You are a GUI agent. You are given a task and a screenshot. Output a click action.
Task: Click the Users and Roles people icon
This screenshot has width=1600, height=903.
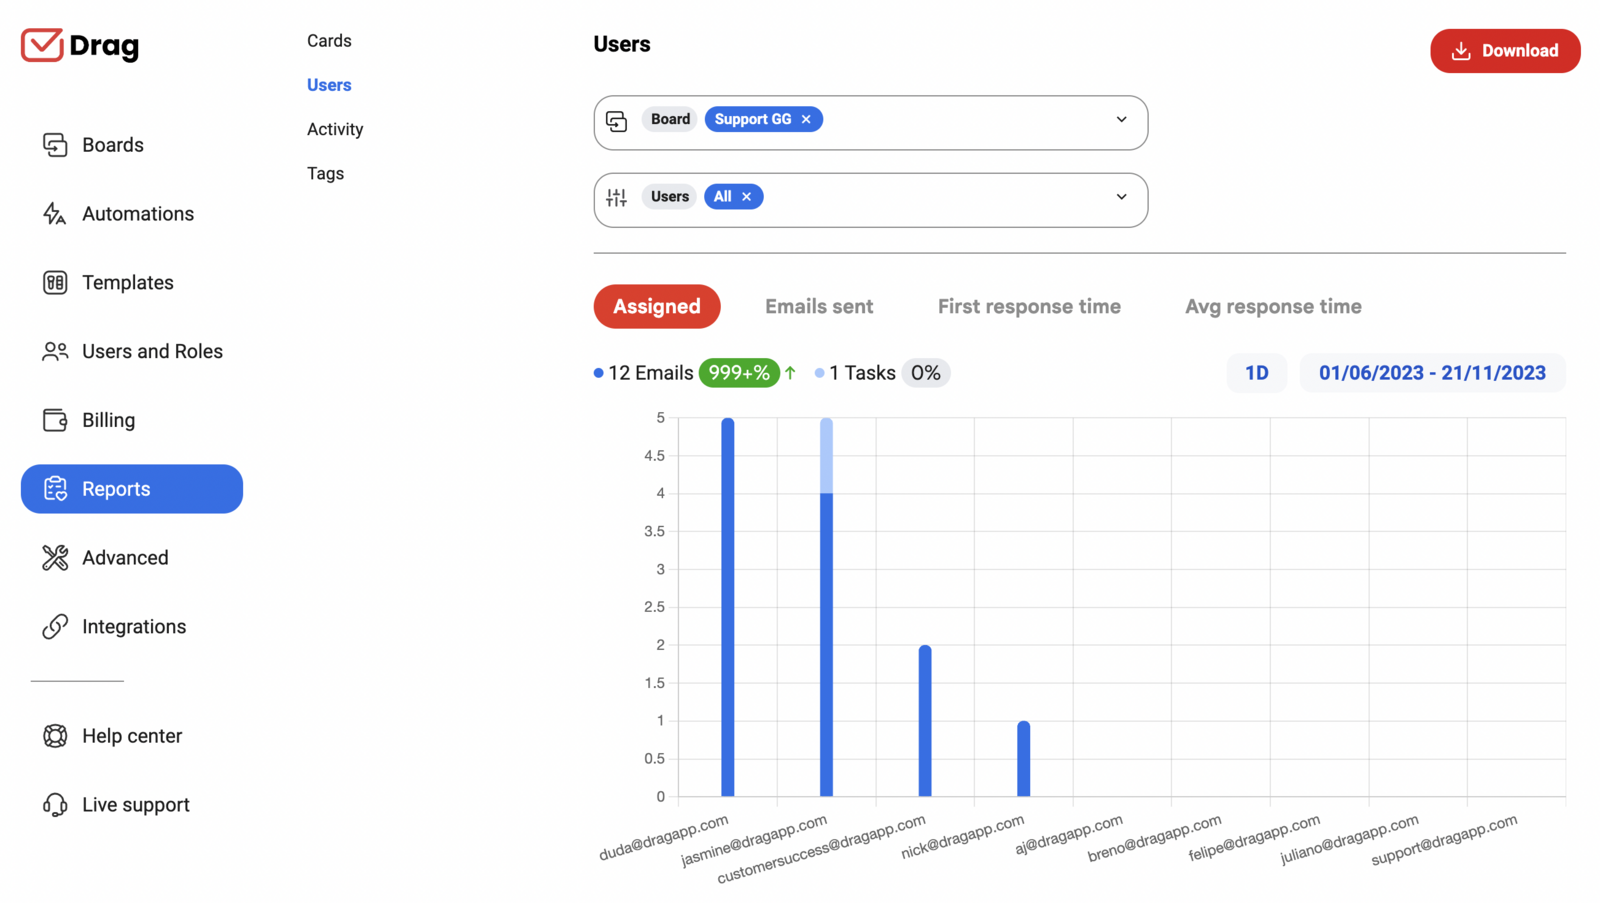[55, 351]
